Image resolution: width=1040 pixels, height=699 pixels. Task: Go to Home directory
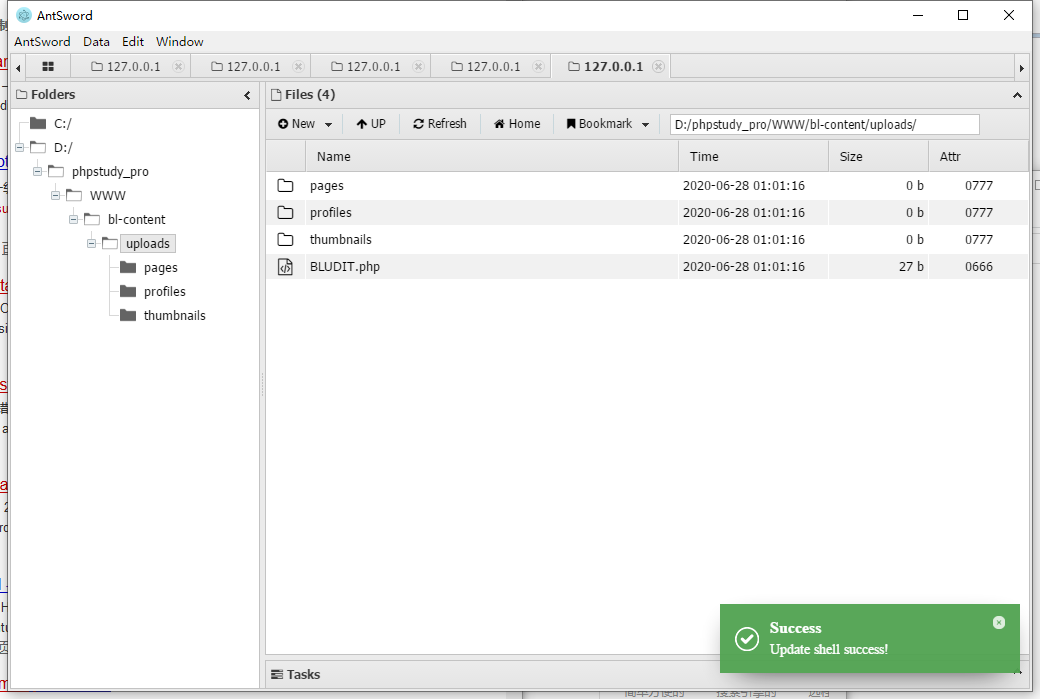[517, 124]
